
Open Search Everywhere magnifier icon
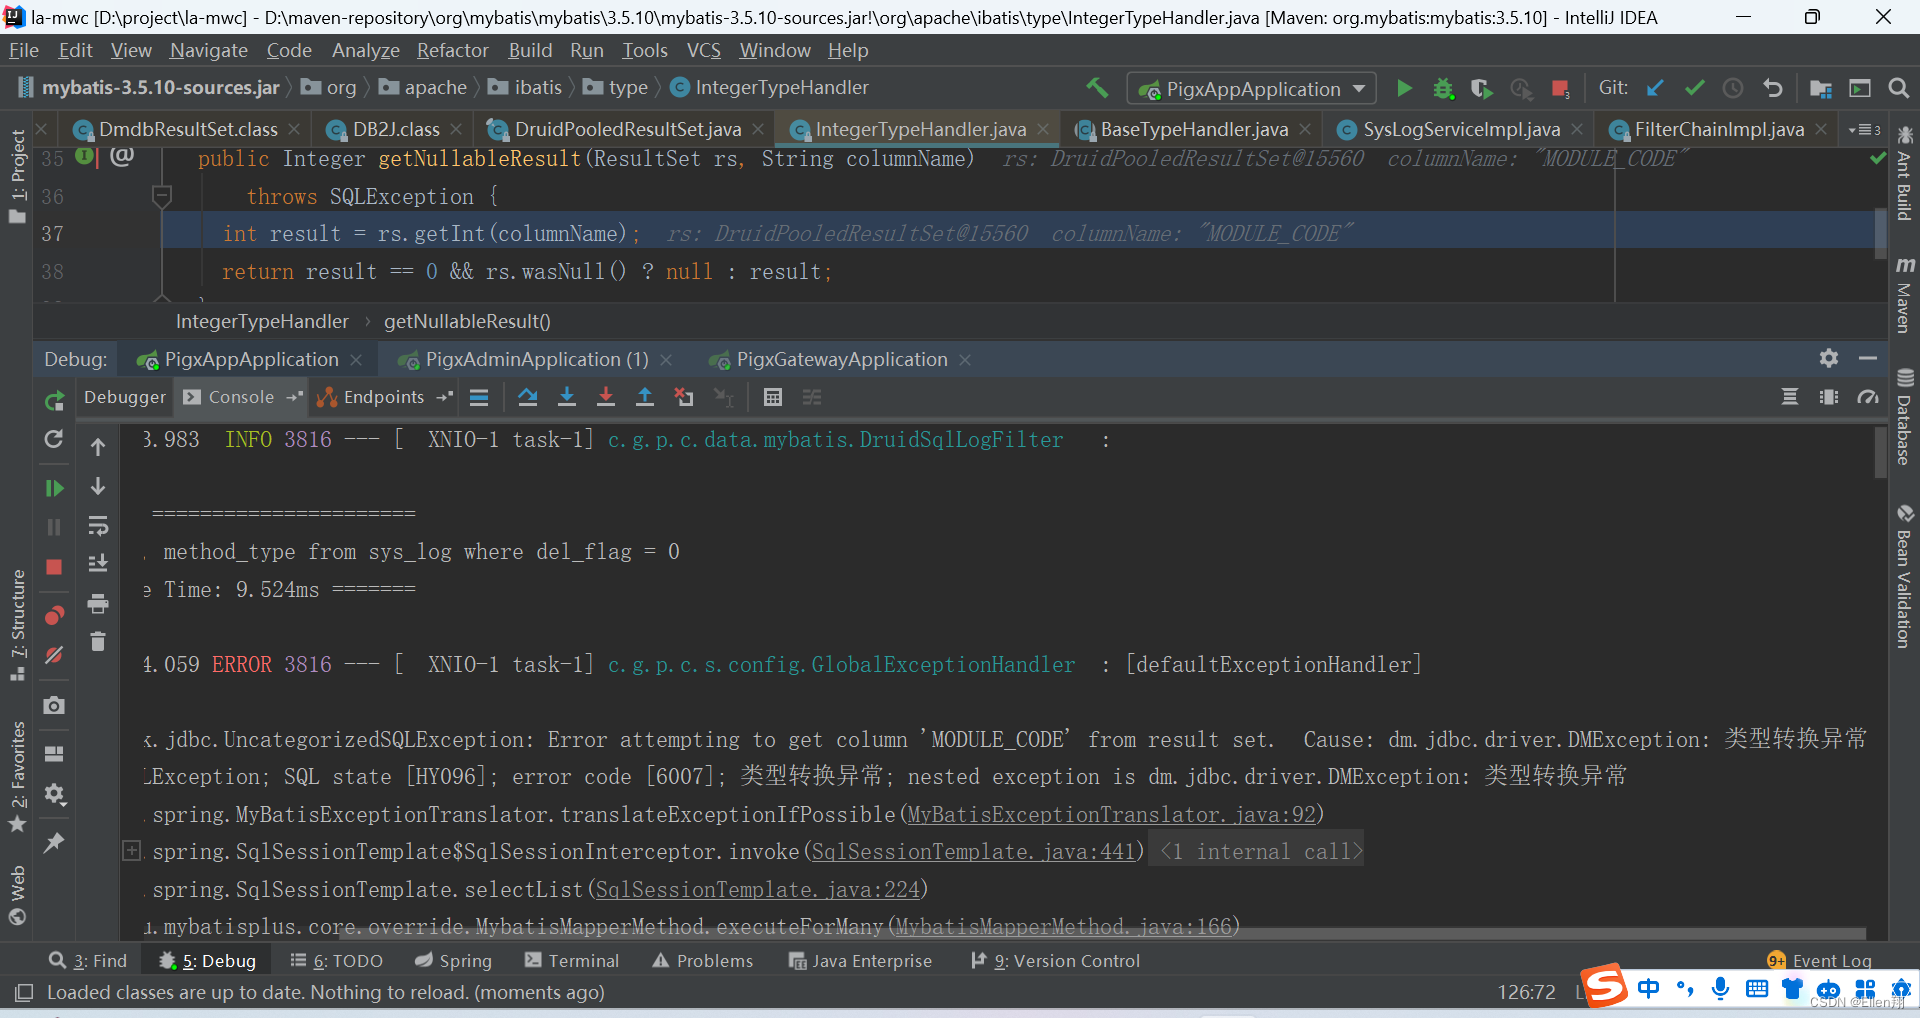(1899, 88)
